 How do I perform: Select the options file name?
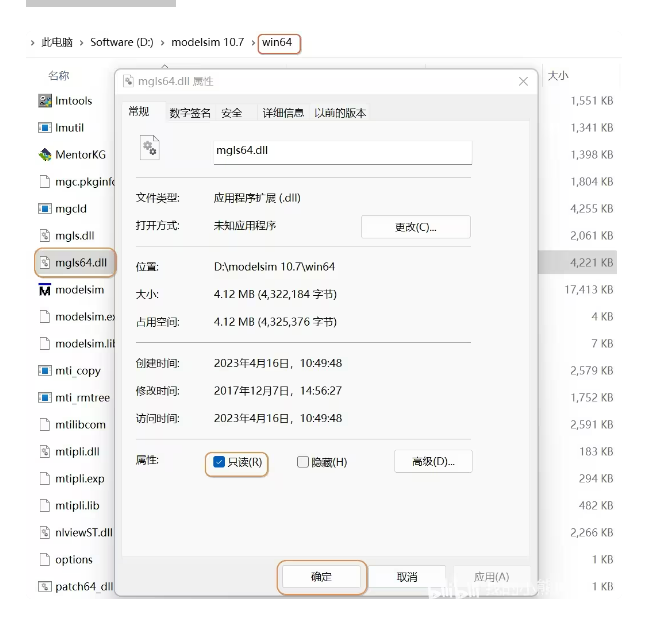click(74, 560)
